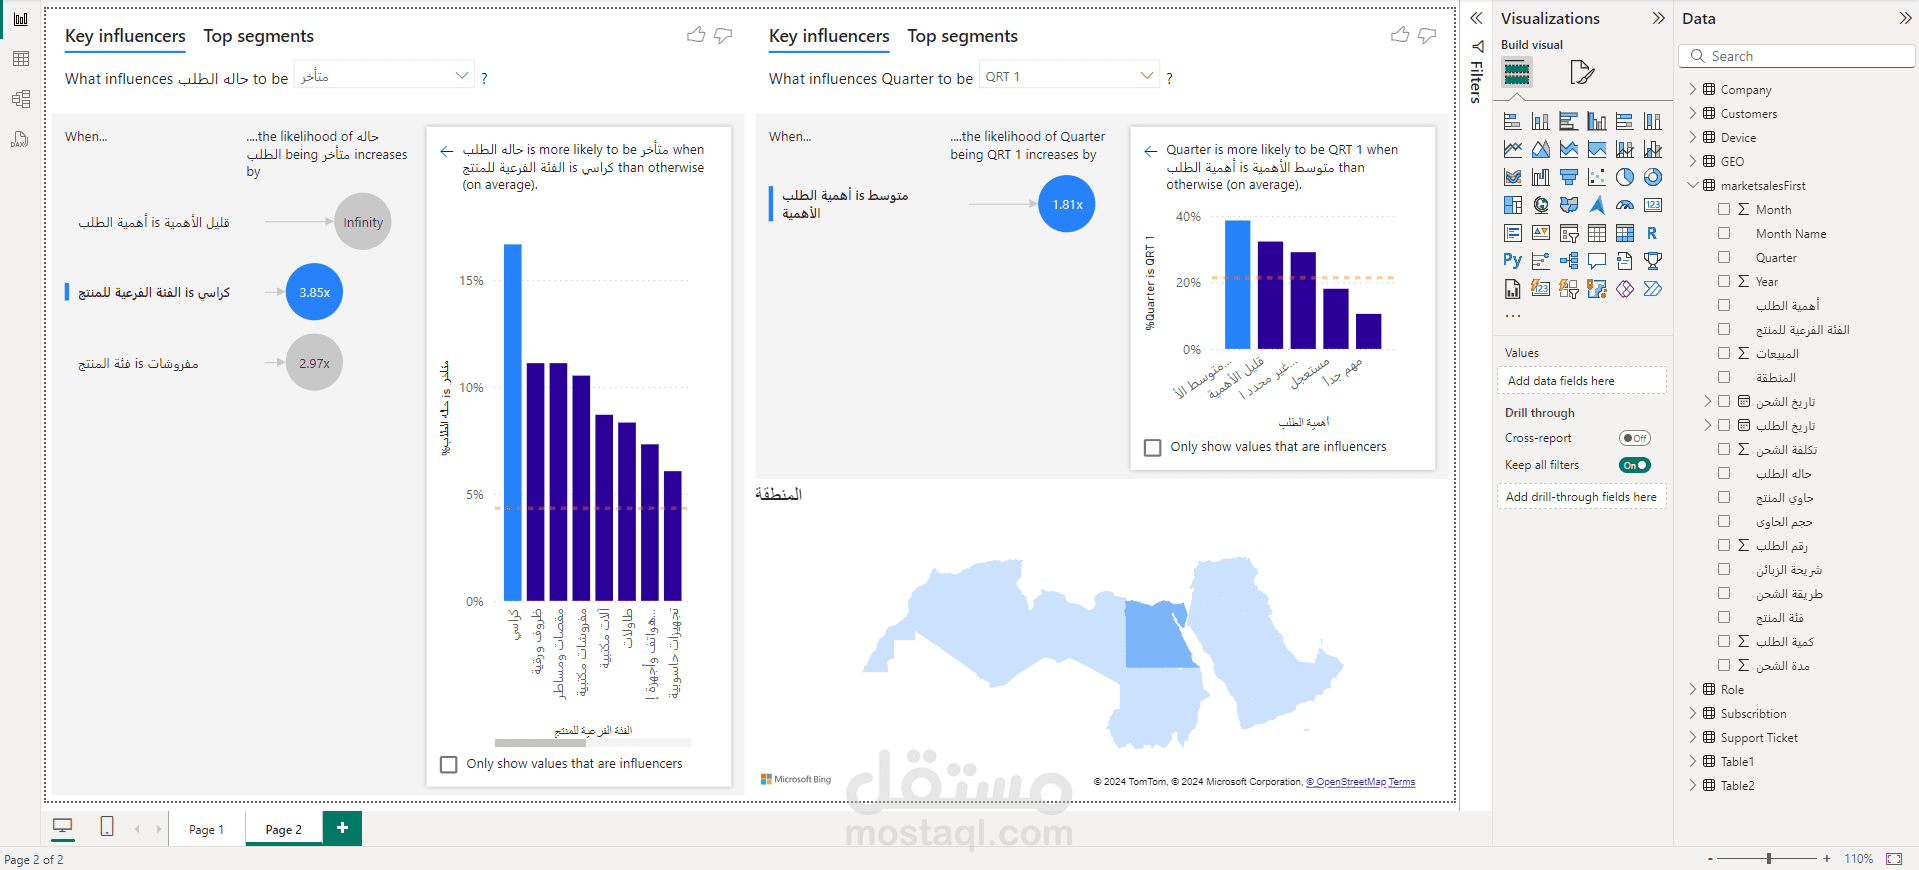Choose the Line chart visual
Viewport: 1919px width, 870px height.
pos(1513,149)
